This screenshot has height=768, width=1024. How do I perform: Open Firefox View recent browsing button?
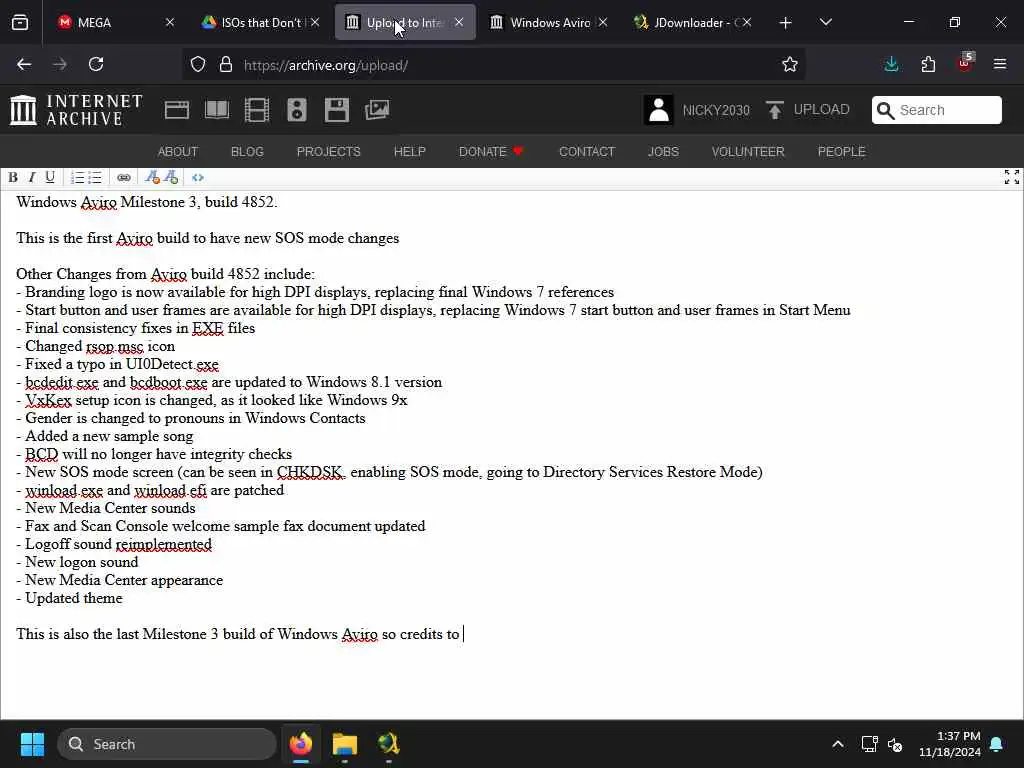pos(20,23)
